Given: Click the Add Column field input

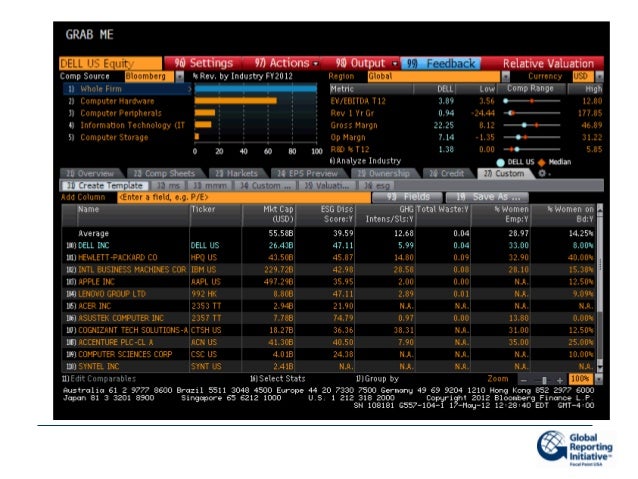Looking at the screenshot, I should [244, 197].
